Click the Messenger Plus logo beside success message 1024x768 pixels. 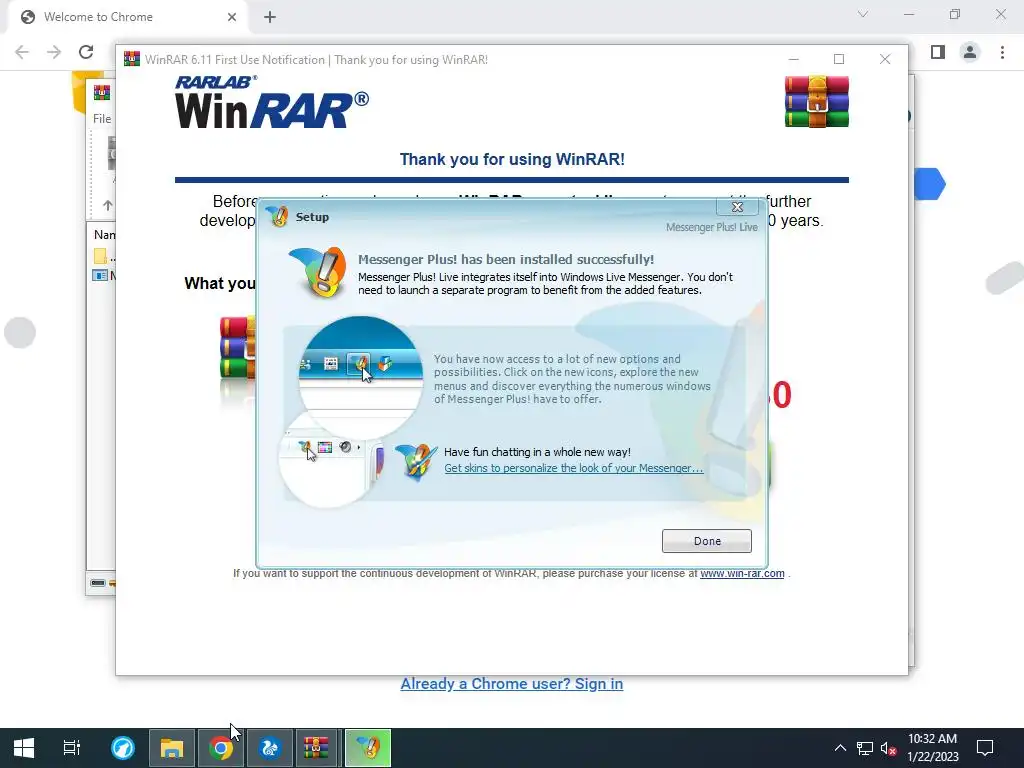[x=318, y=272]
